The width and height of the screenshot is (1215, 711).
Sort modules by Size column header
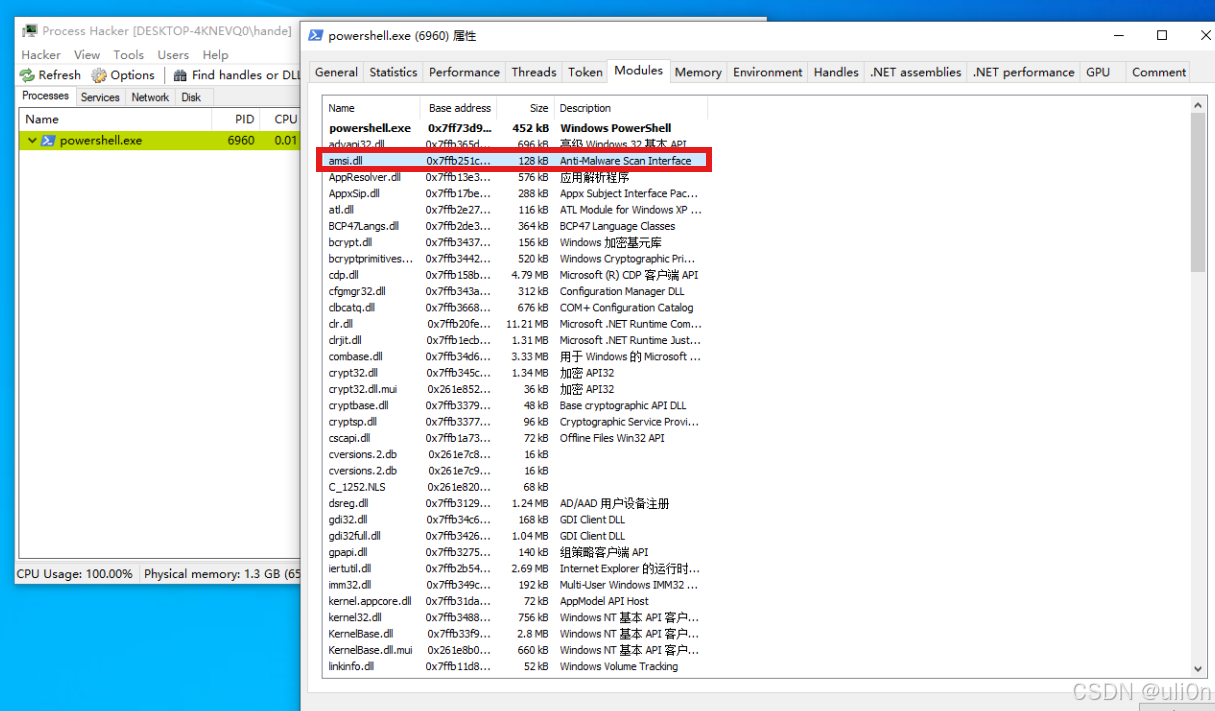[526, 108]
